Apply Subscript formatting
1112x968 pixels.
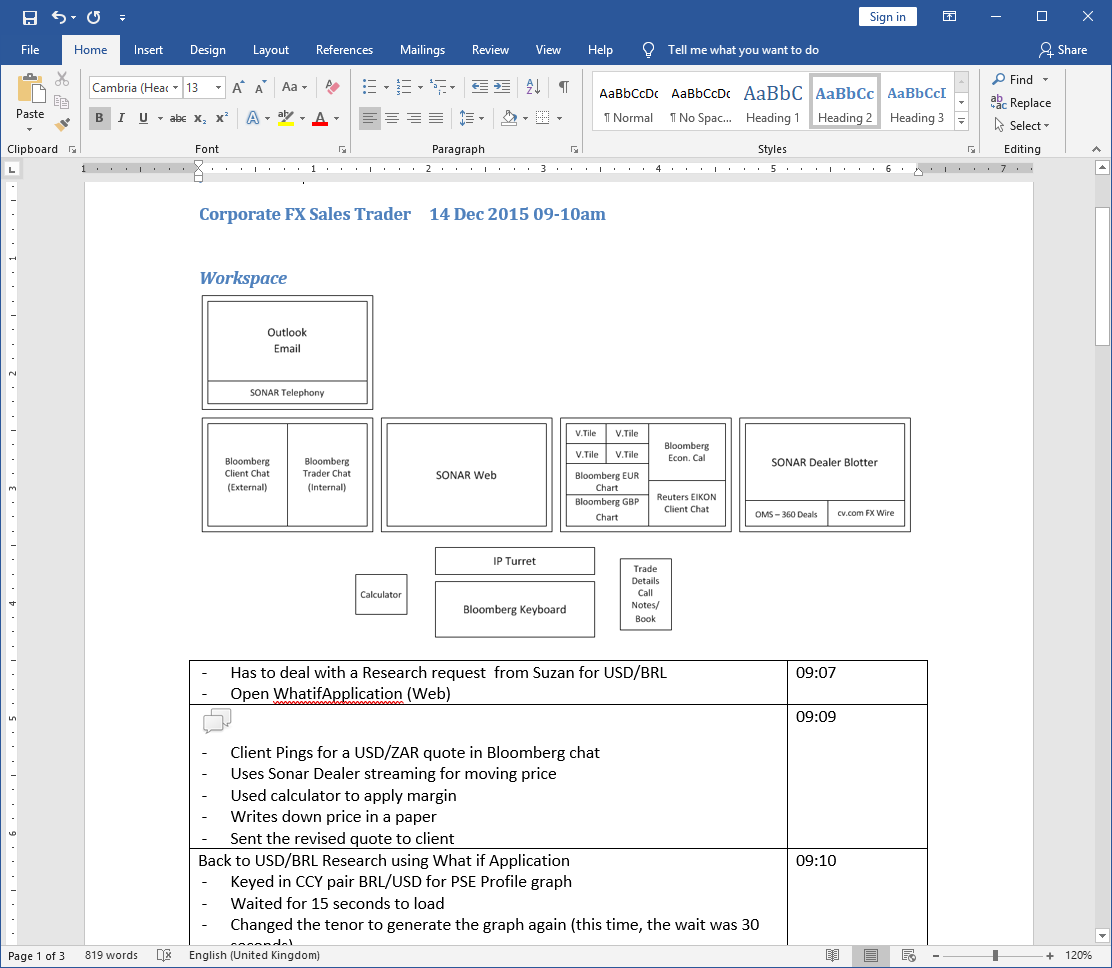[198, 118]
